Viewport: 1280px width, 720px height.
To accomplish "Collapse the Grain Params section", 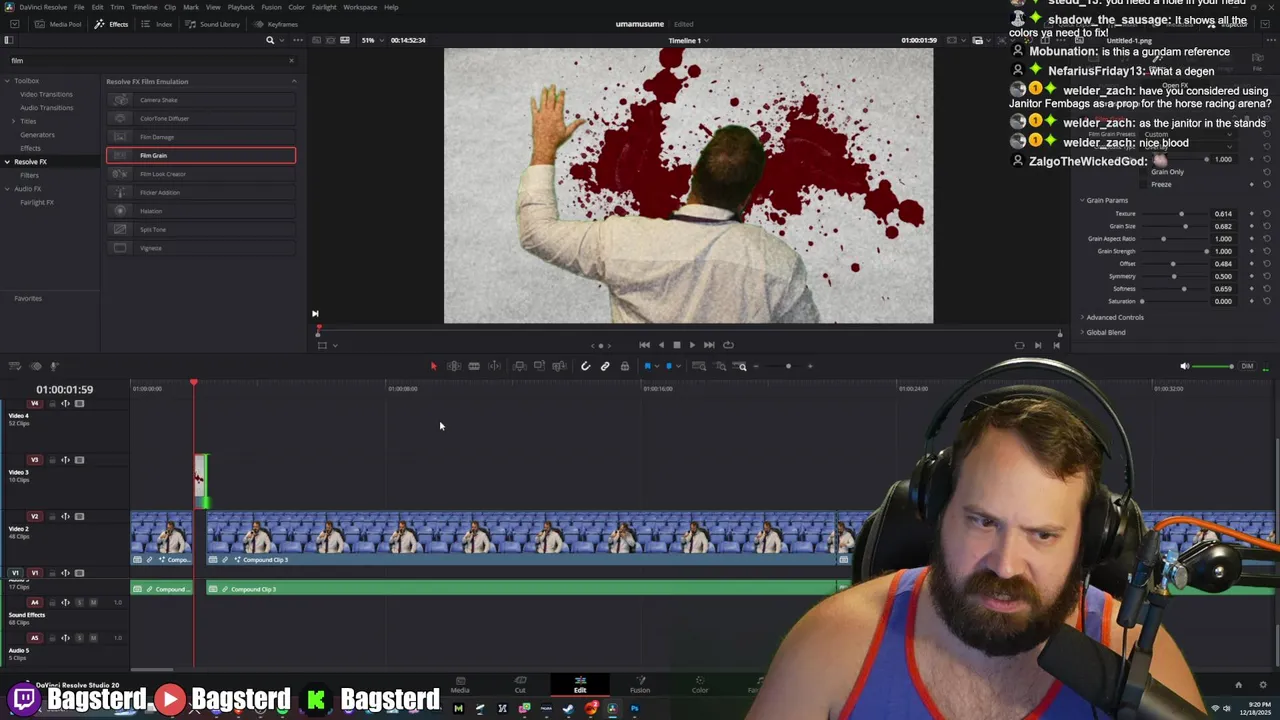I will coord(1082,200).
